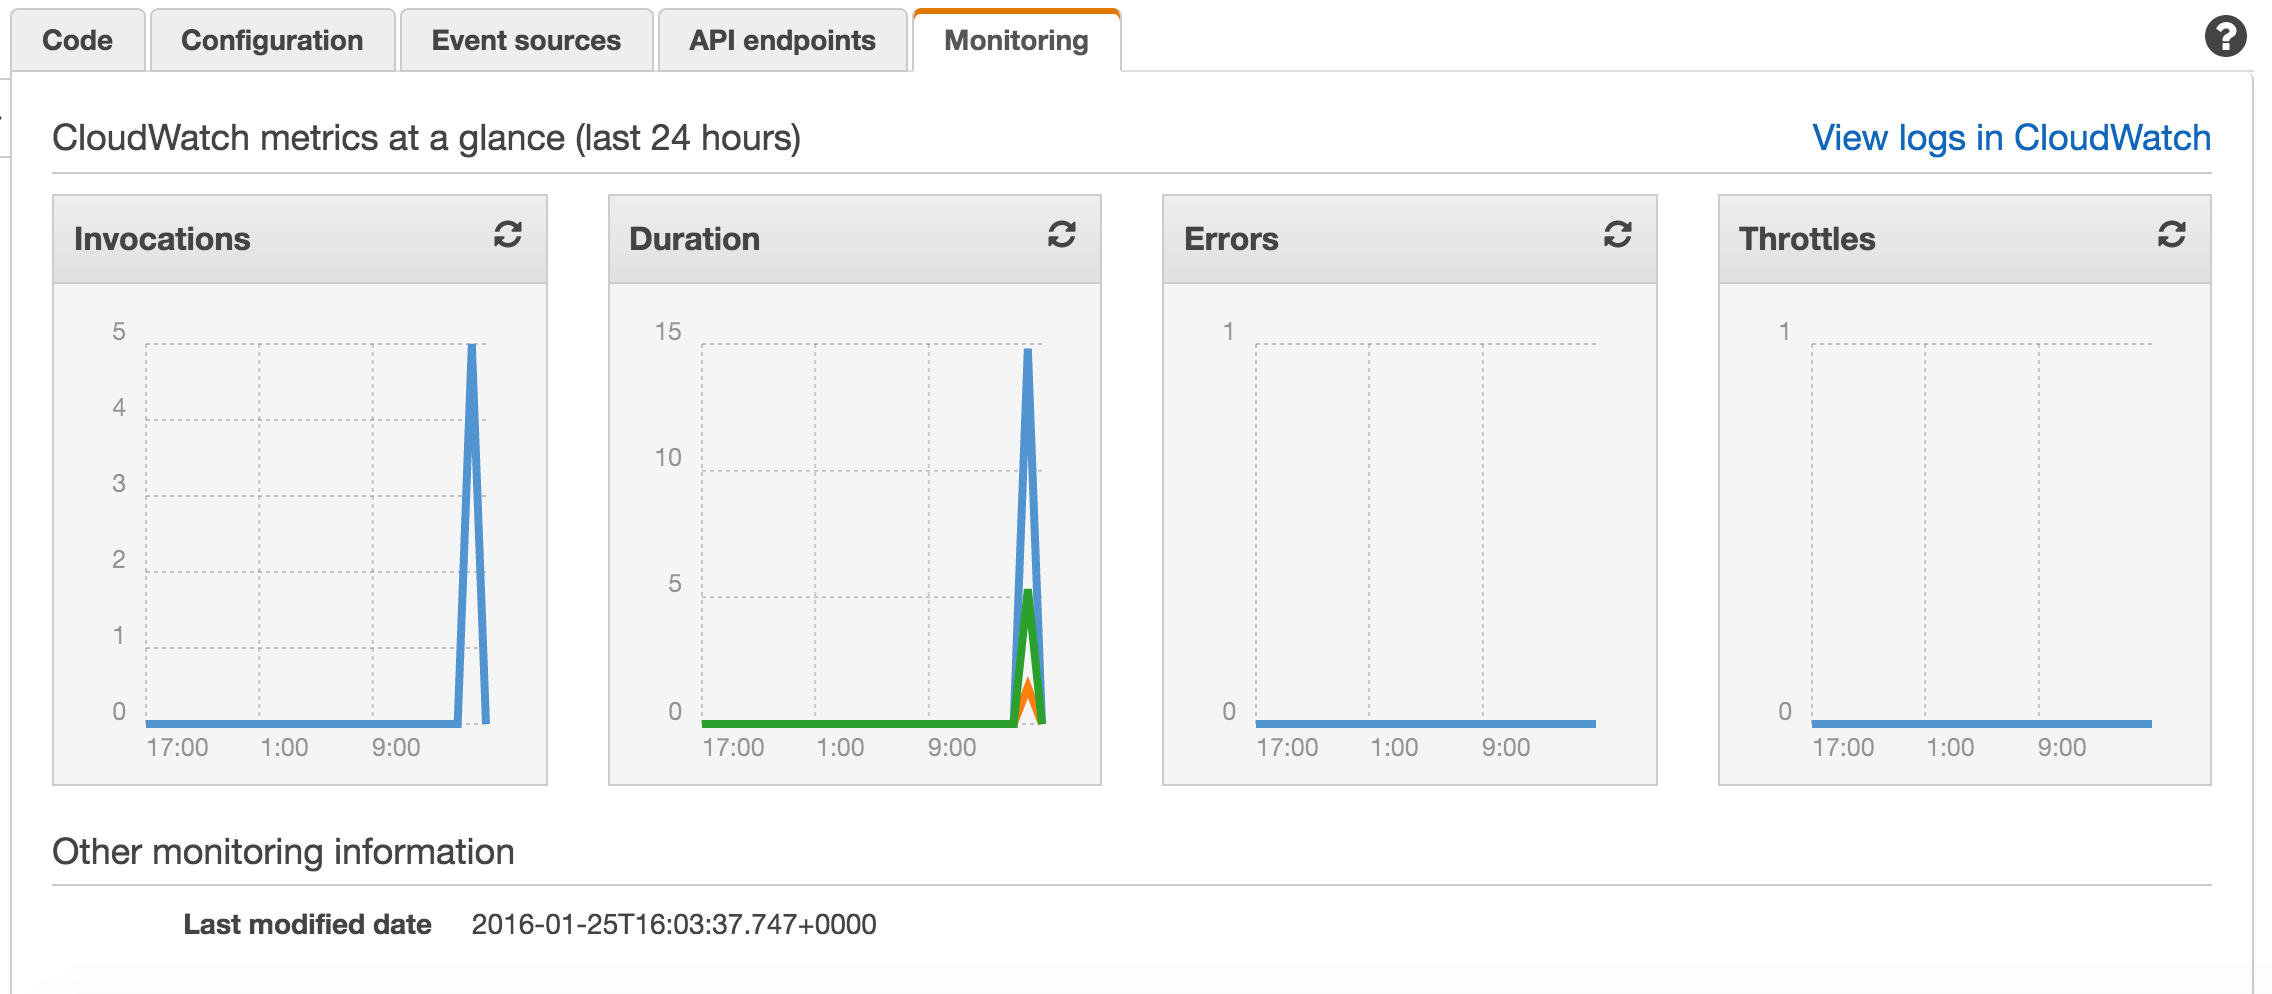2272x994 pixels.
Task: Click the refresh icon on the leftmost metric panel
Action: [508, 235]
